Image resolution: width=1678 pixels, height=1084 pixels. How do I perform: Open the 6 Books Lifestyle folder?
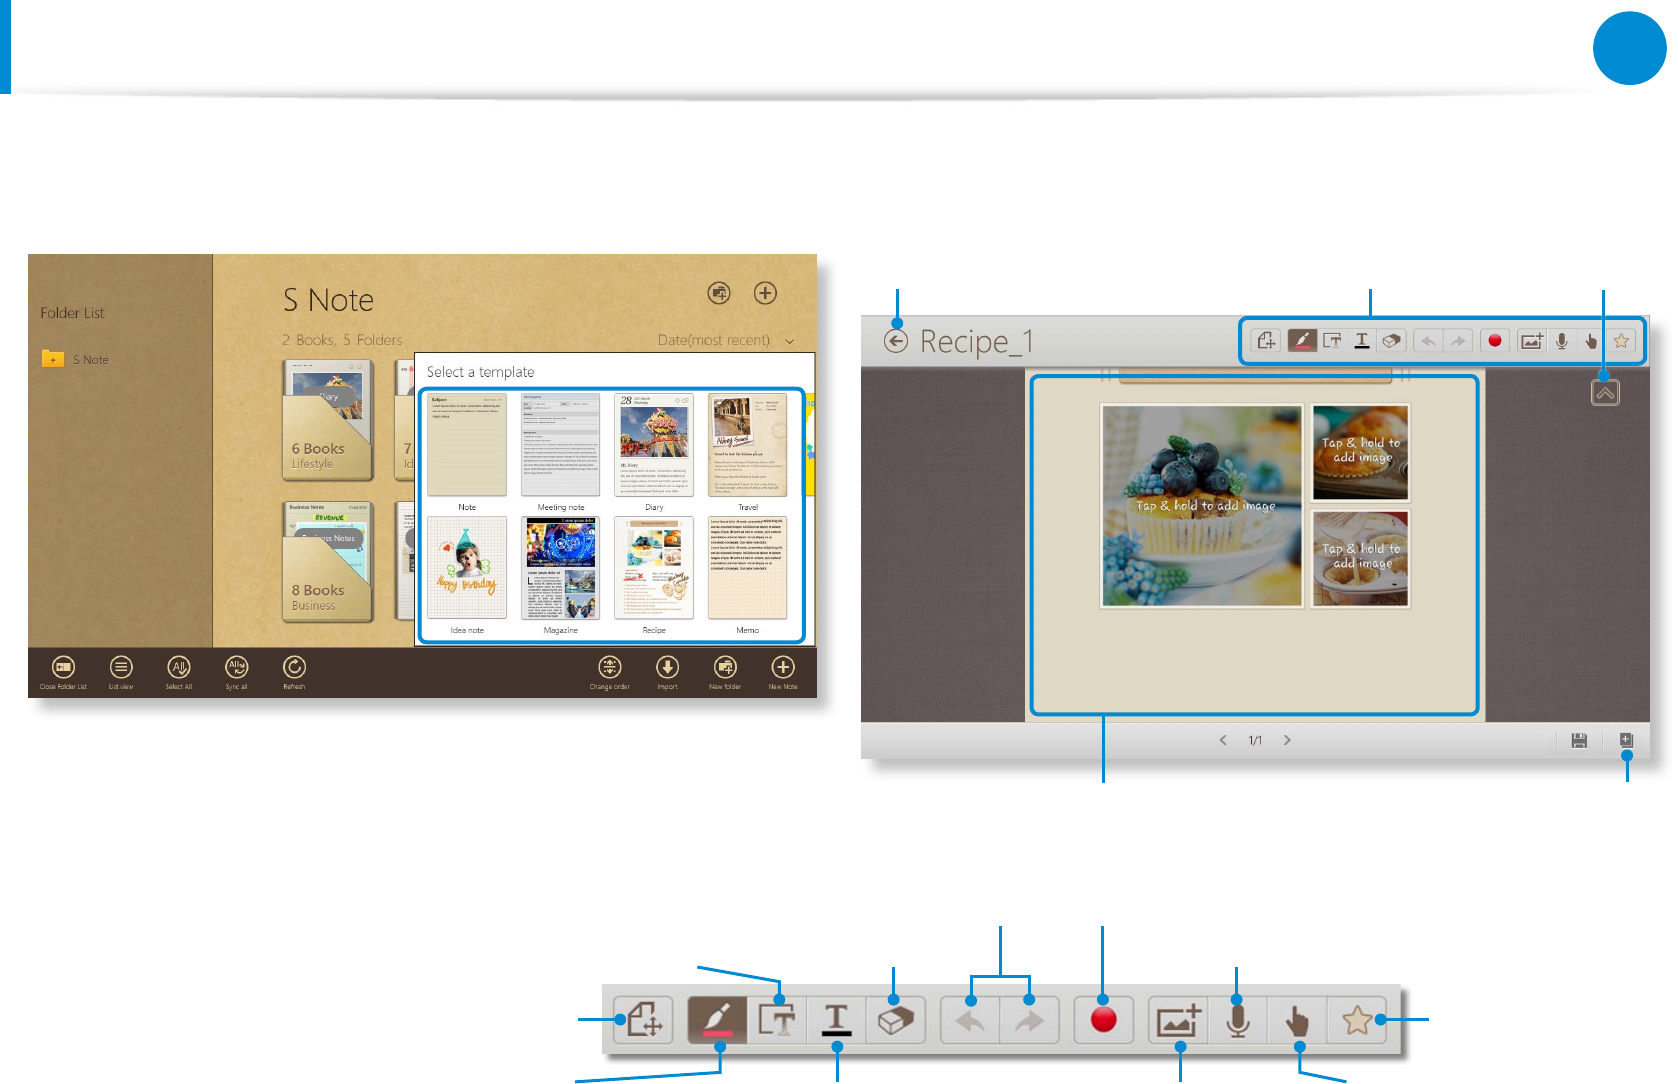tap(327, 419)
